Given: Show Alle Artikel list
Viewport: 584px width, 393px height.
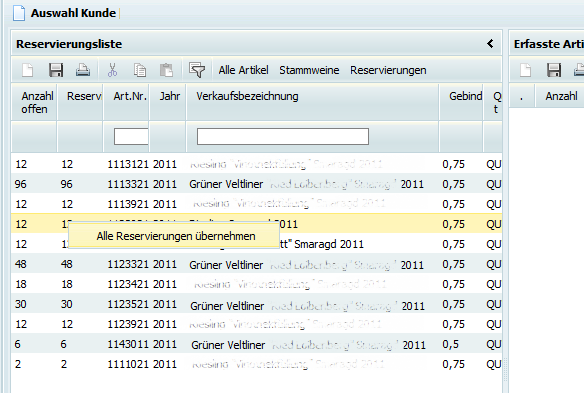Looking at the screenshot, I should coord(243,70).
